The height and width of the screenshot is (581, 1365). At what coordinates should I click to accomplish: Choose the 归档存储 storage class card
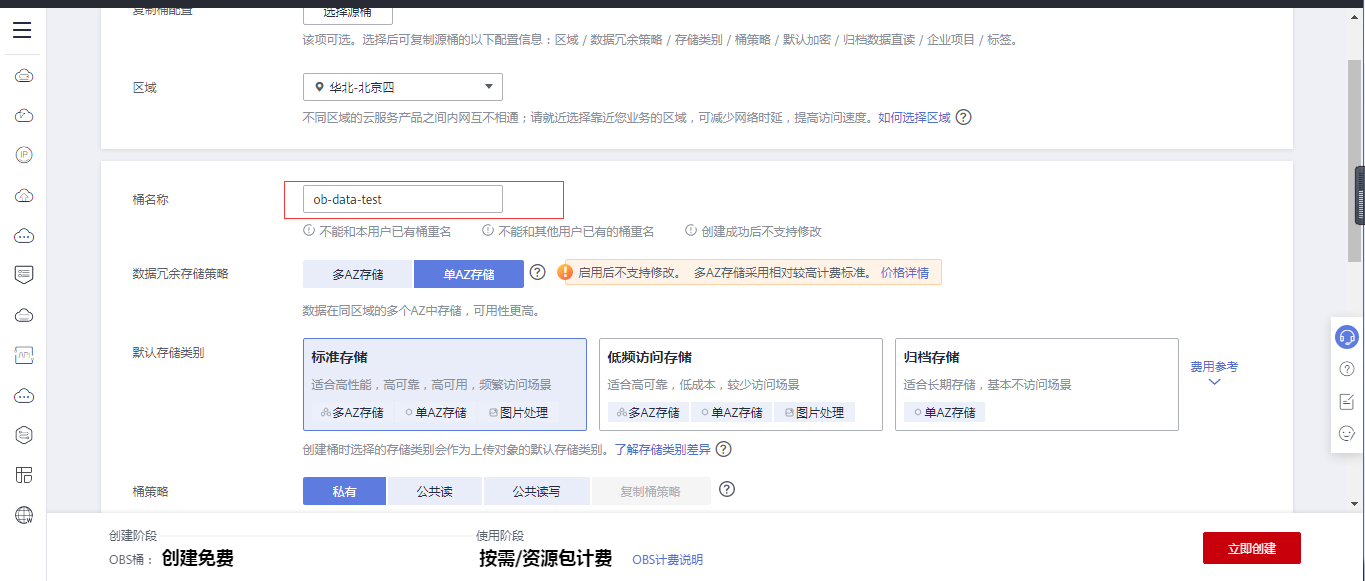pos(1037,384)
